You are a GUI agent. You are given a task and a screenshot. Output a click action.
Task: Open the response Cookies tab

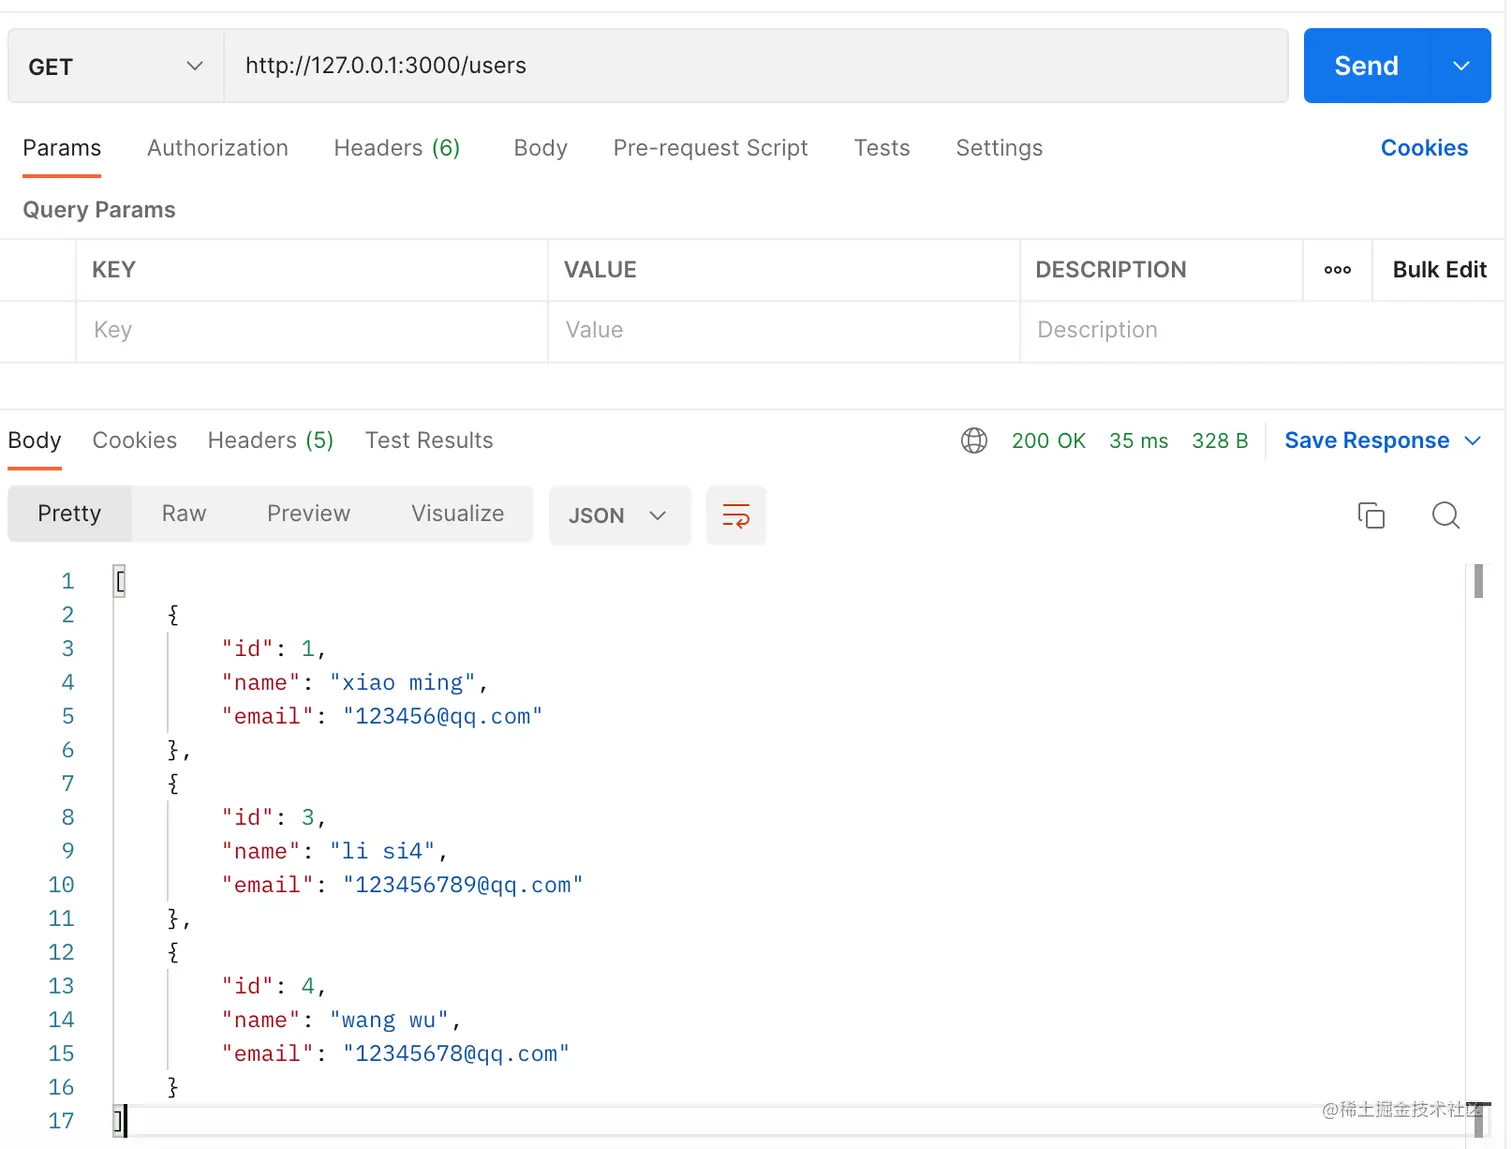pos(135,441)
